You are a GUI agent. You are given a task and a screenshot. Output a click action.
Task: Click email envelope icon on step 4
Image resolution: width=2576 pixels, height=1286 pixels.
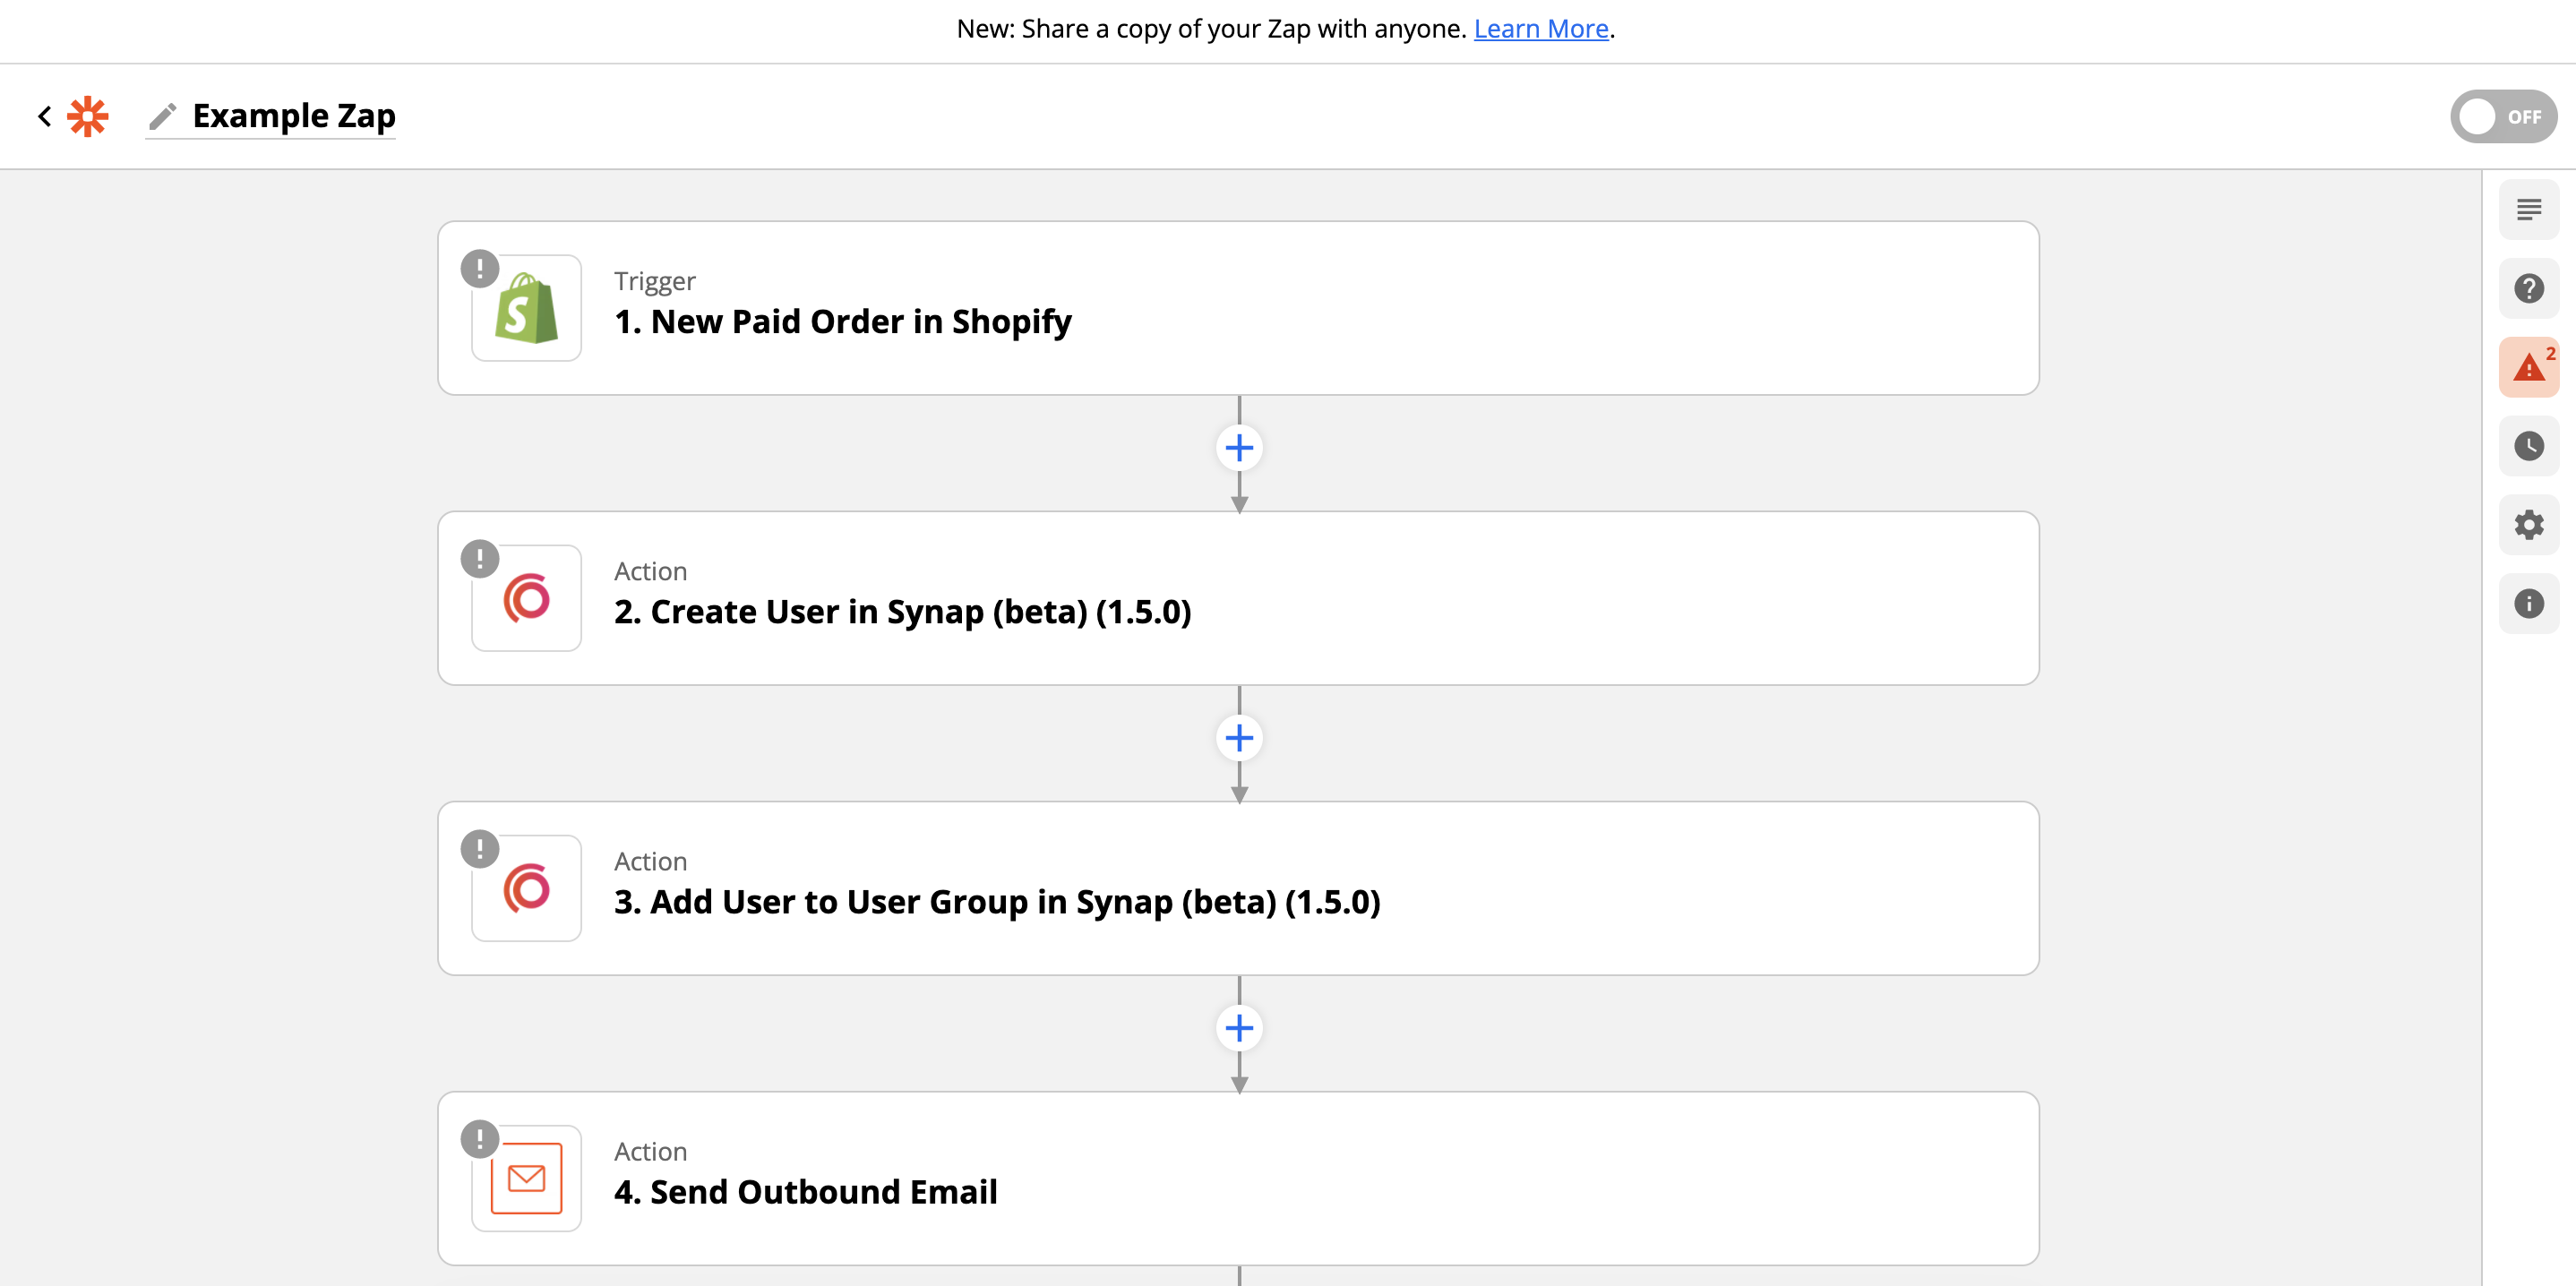coord(527,1178)
